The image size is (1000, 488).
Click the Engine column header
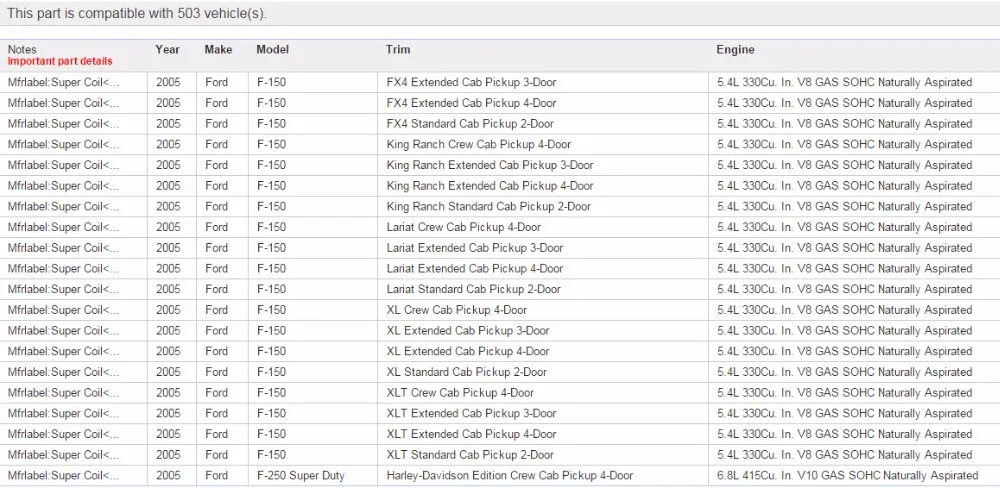735,50
